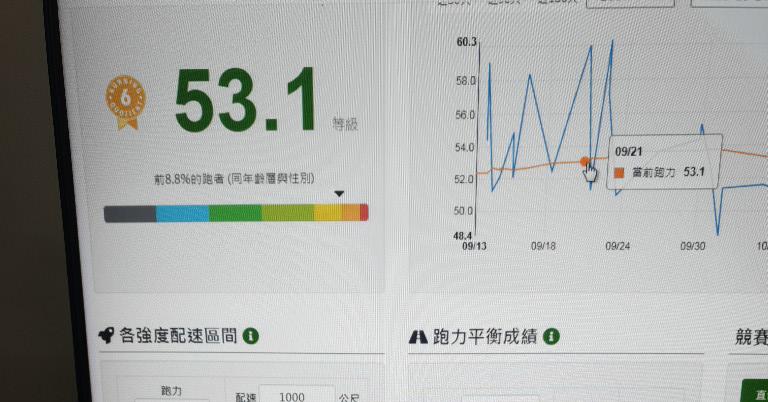Click the 09/13 date label on axis
Image resolution: width=768 pixels, height=402 pixels.
474,246
